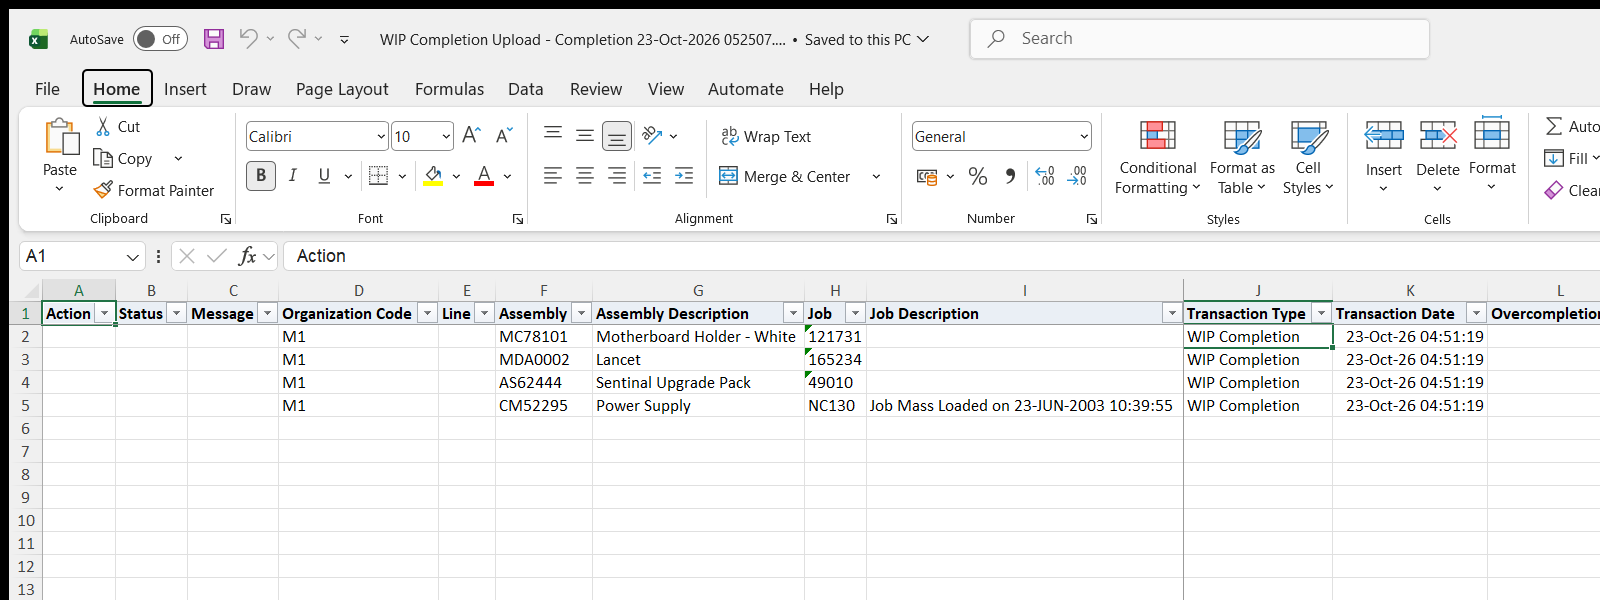Click the align left icon
This screenshot has width=1600, height=600.
tap(553, 176)
